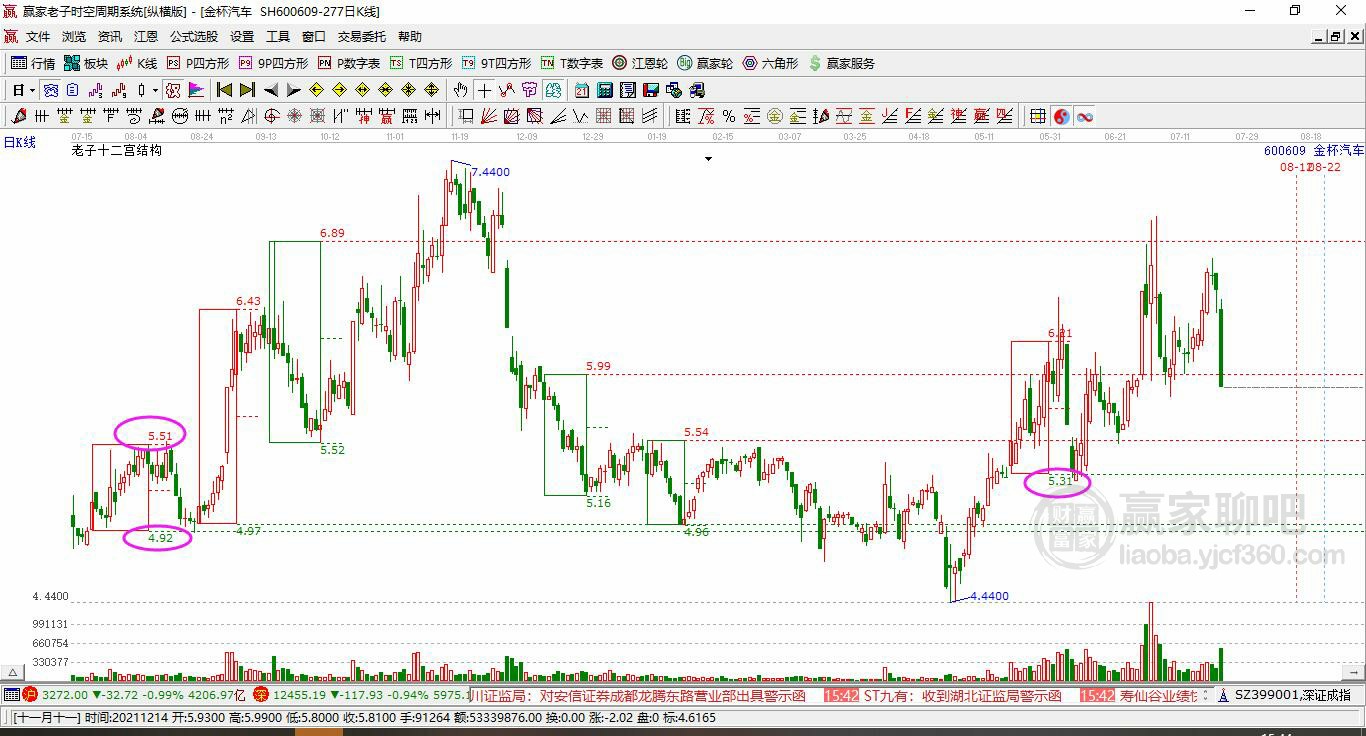This screenshot has height=736, width=1366.
Task: Select the hand pan tool
Action: 461,90
